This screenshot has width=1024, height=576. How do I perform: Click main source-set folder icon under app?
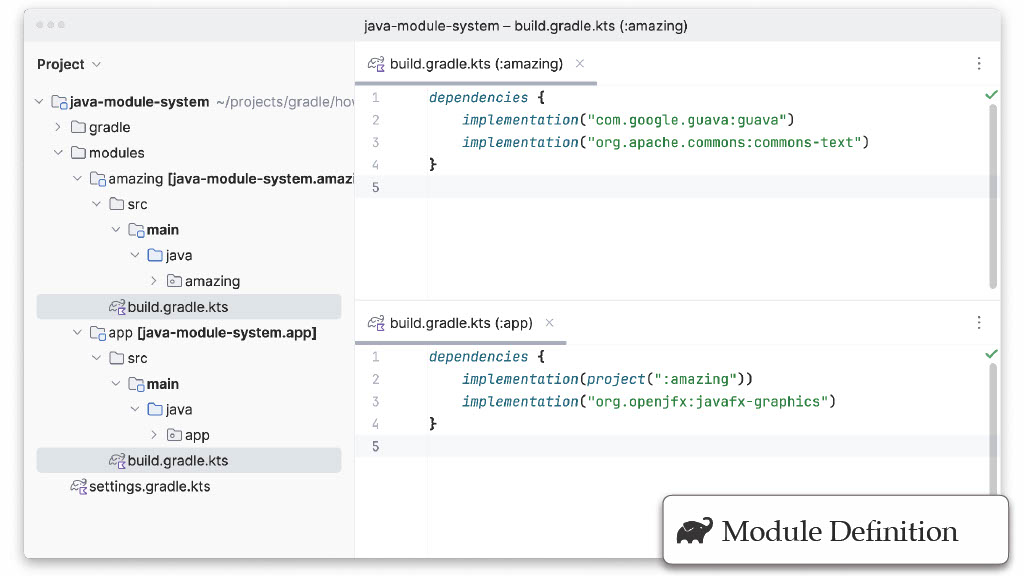pos(136,384)
